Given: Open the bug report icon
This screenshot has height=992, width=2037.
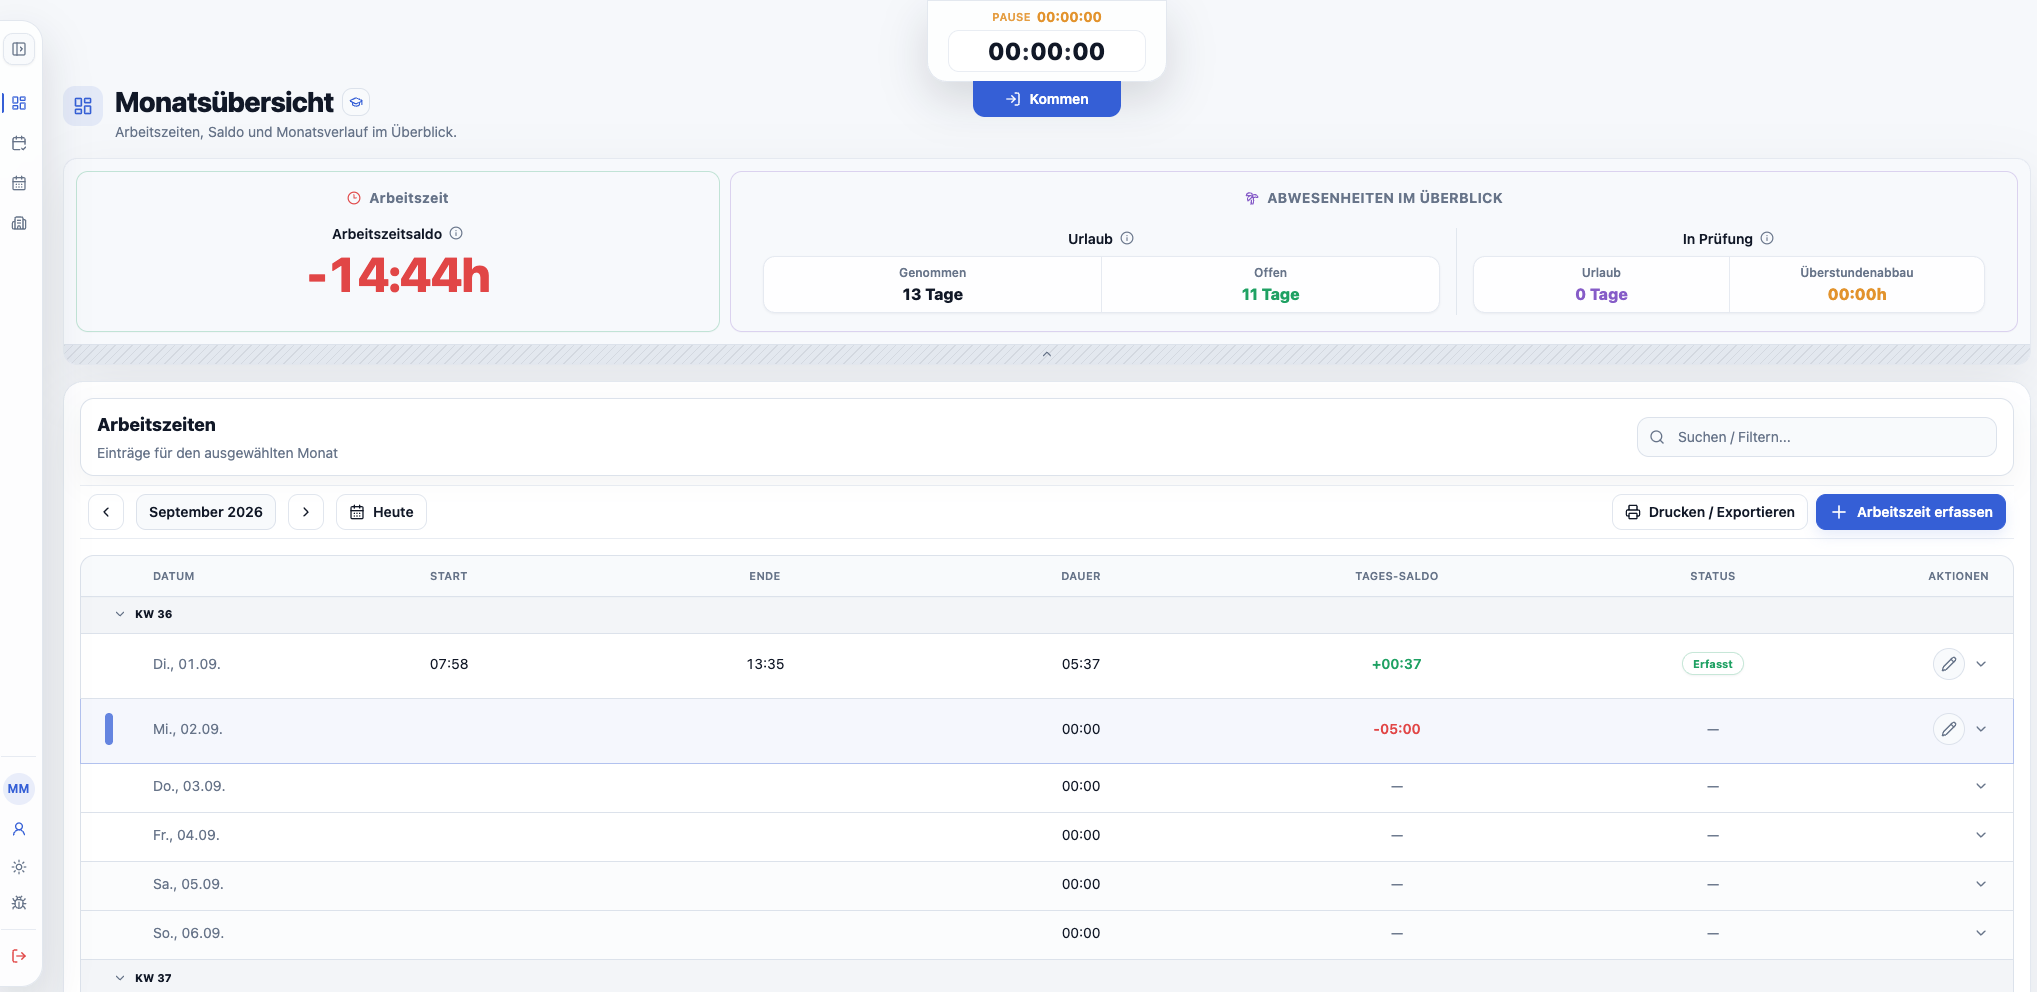Looking at the screenshot, I should click(19, 903).
